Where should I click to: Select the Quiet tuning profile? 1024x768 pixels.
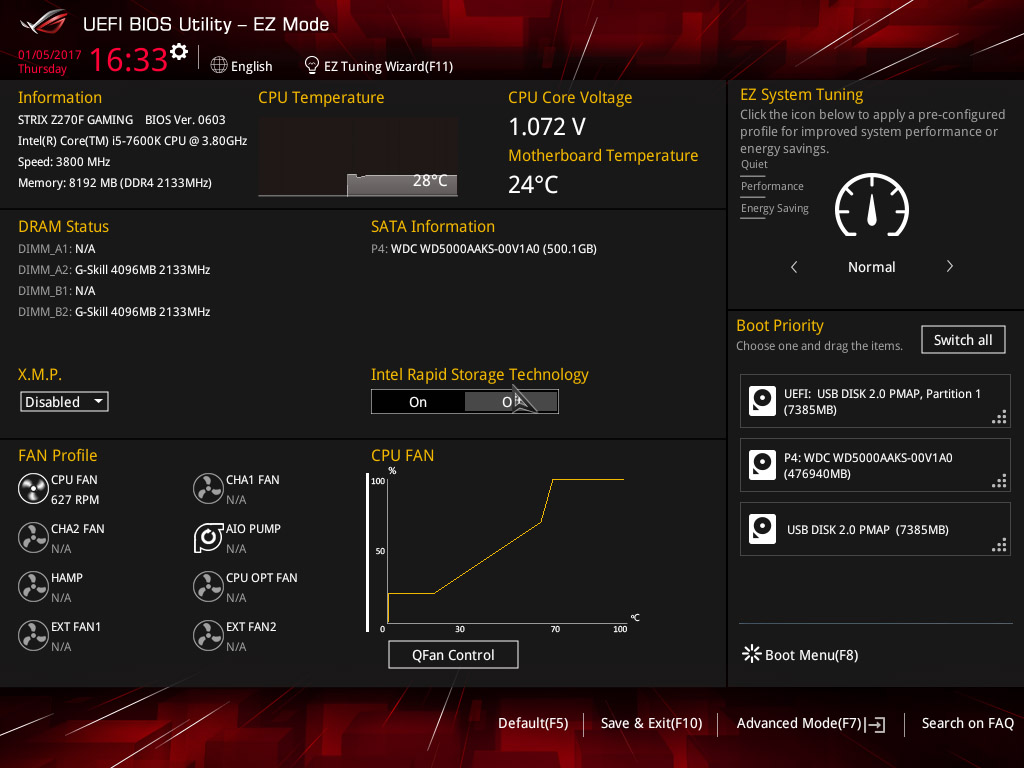[x=754, y=165]
